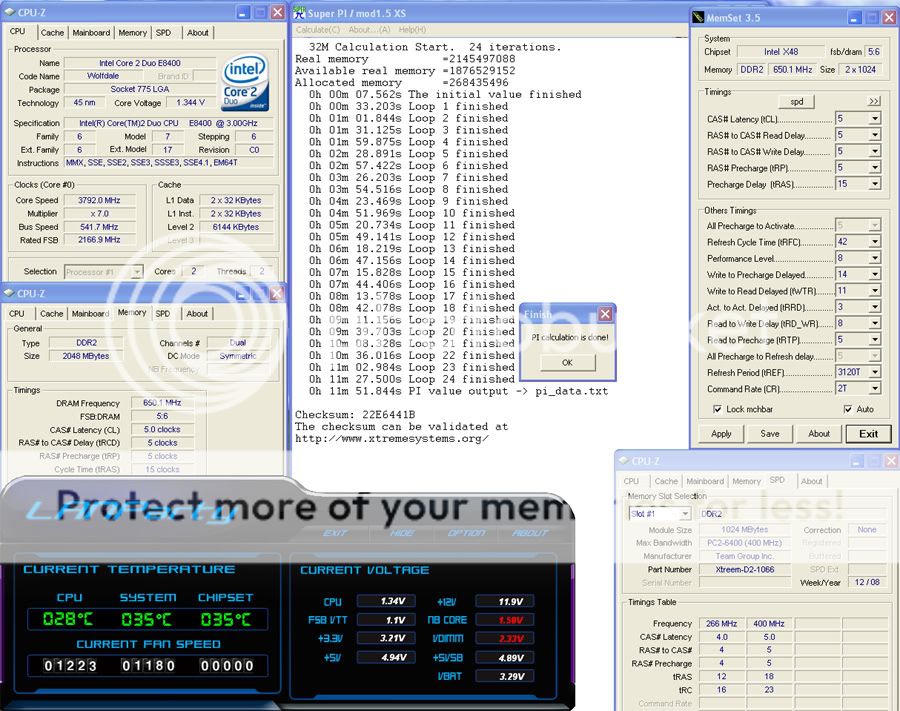Open the Act. to Act. Delayed (tRRD) dropdown
The image size is (900, 711).
(x=874, y=307)
